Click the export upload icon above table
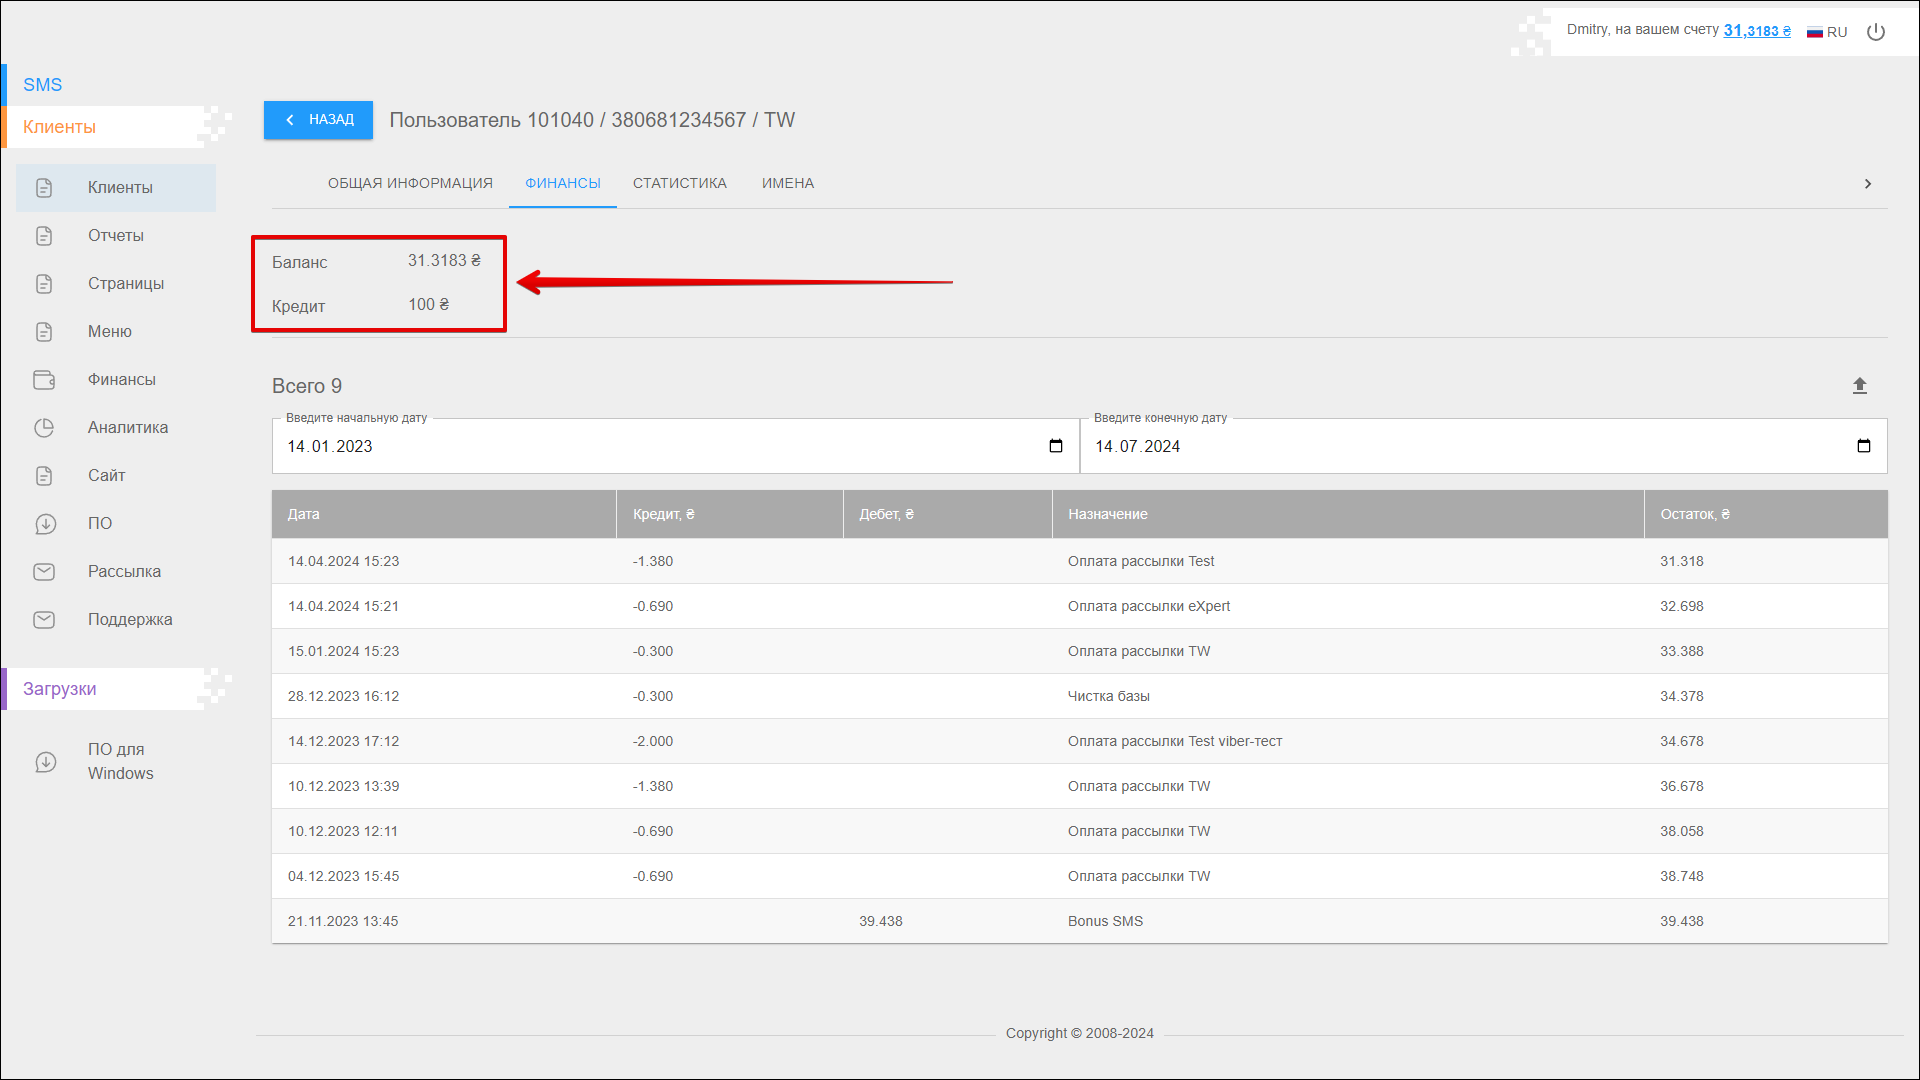Image resolution: width=1920 pixels, height=1080 pixels. click(1859, 386)
